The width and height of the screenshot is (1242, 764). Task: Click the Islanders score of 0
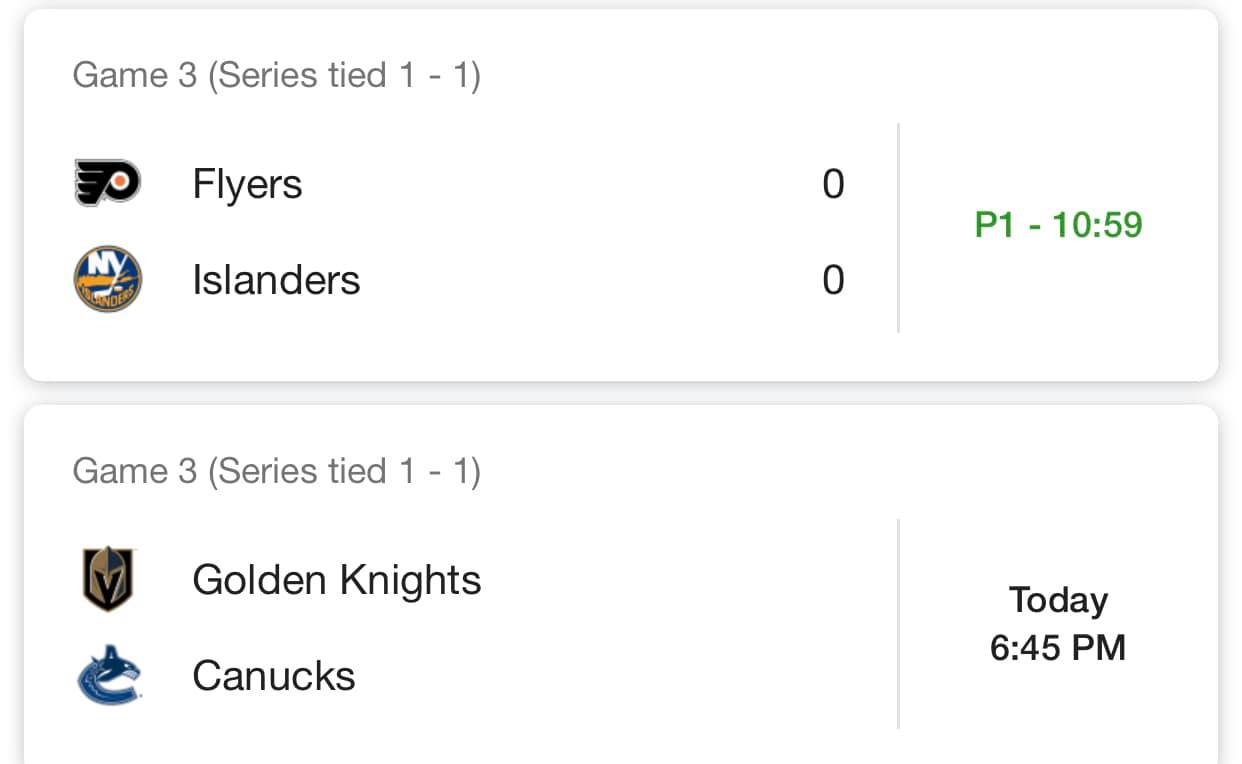pos(833,280)
